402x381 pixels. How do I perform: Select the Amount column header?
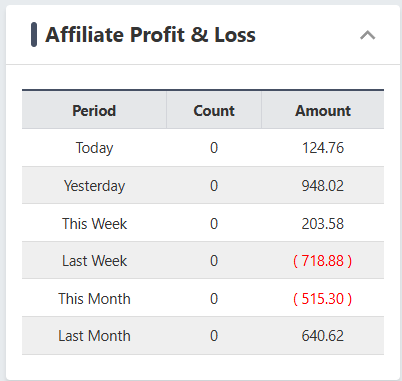click(x=323, y=111)
